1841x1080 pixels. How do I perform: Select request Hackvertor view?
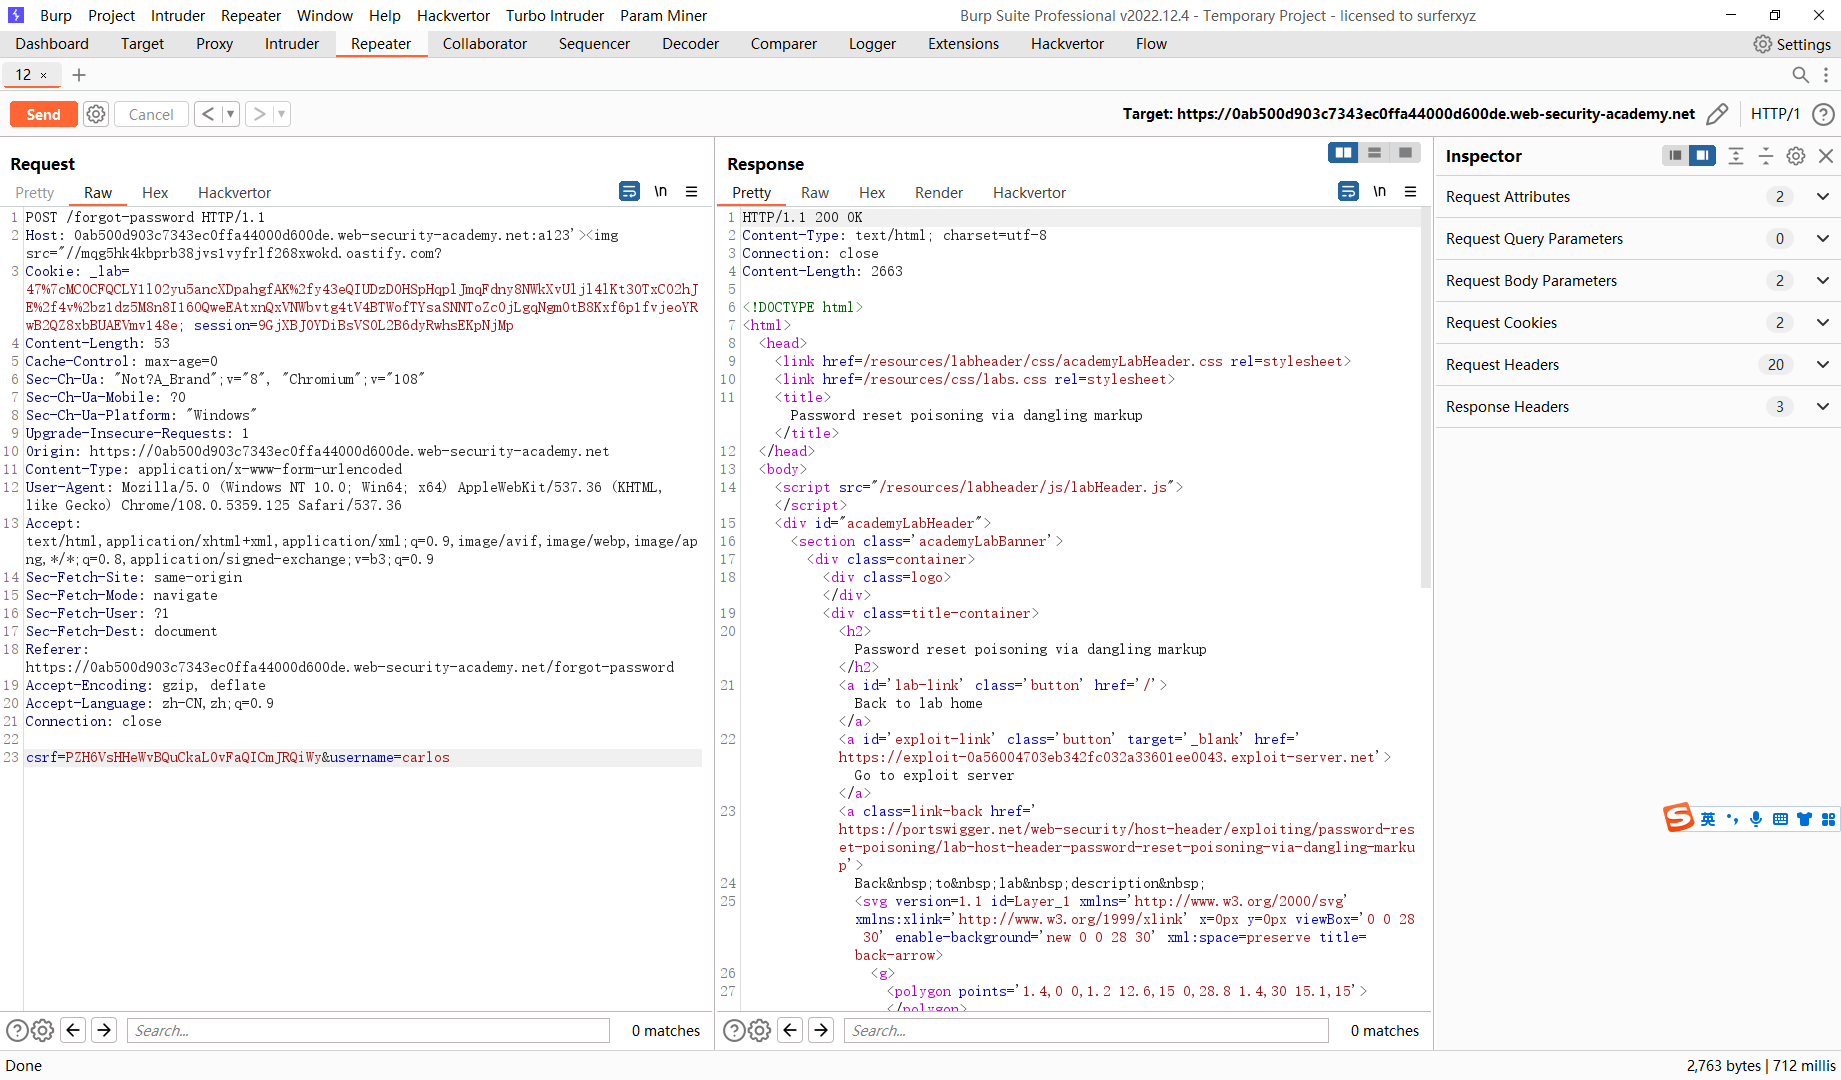tap(234, 193)
